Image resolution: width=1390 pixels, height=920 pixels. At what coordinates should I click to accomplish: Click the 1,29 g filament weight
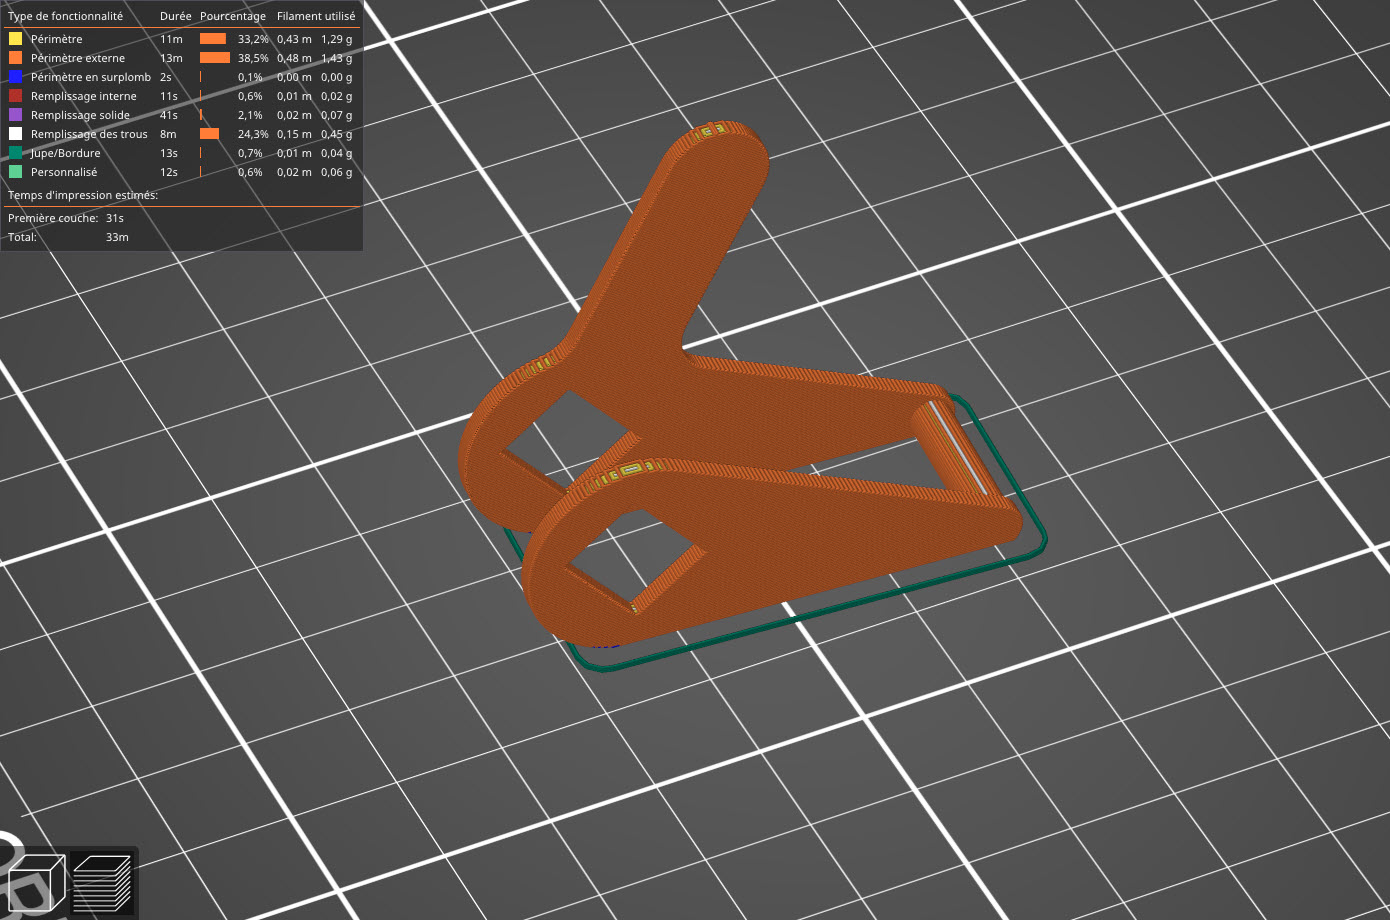[x=337, y=39]
